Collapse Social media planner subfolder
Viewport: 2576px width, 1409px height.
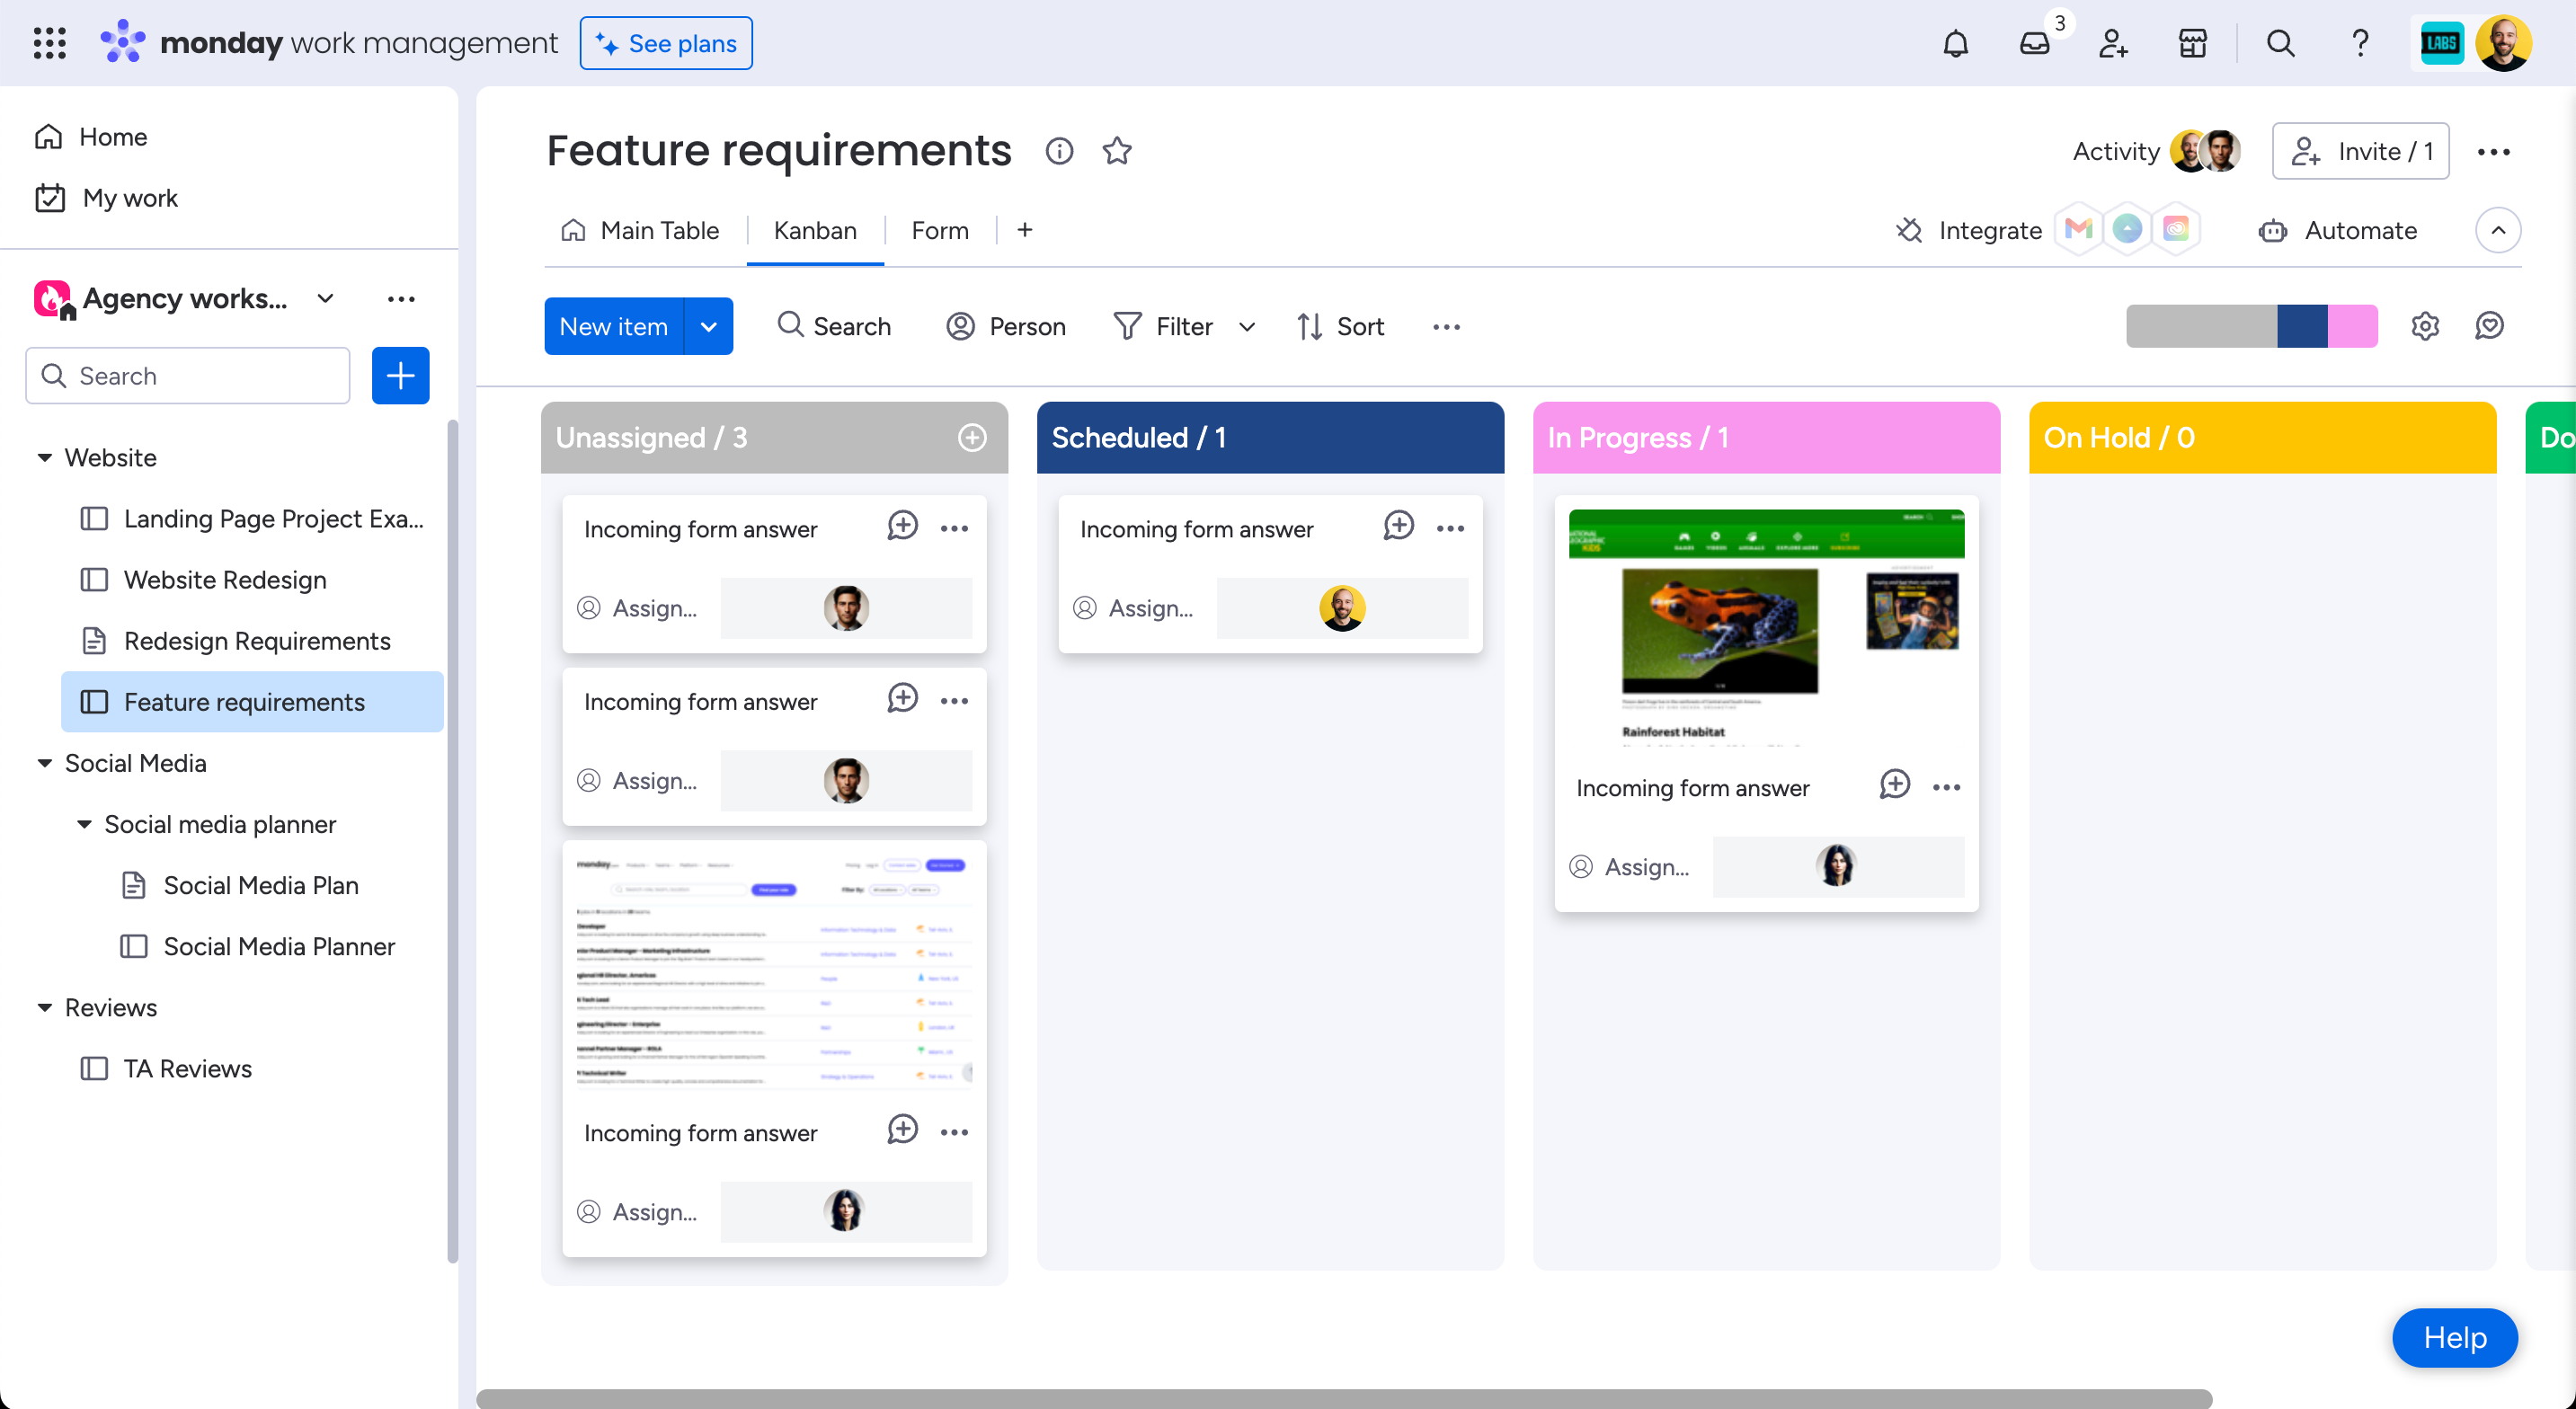point(84,824)
